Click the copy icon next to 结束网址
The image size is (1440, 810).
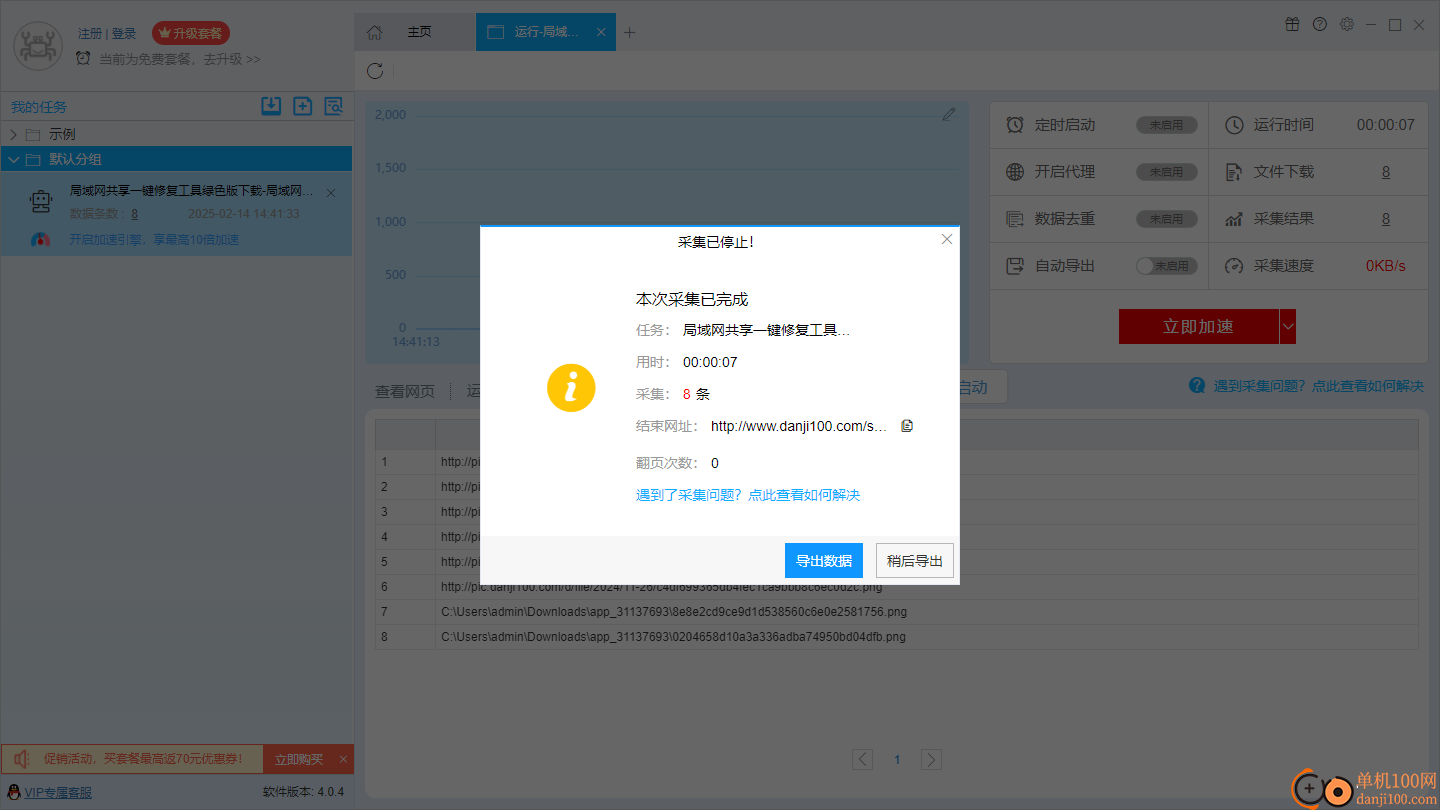pyautogui.click(x=906, y=426)
